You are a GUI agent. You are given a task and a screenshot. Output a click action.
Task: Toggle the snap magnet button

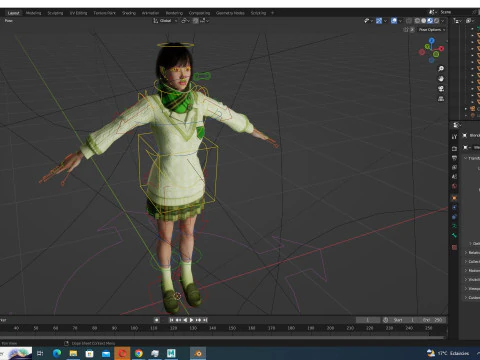(196, 21)
